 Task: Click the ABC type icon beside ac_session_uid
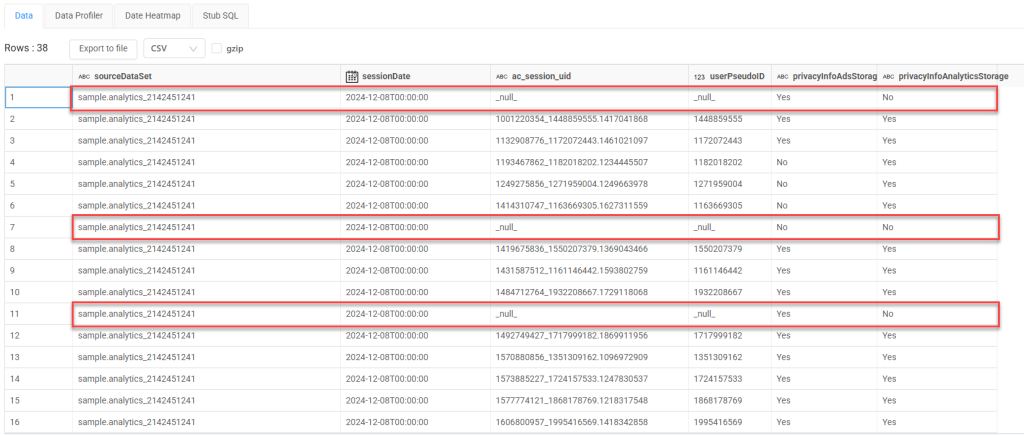pos(502,76)
